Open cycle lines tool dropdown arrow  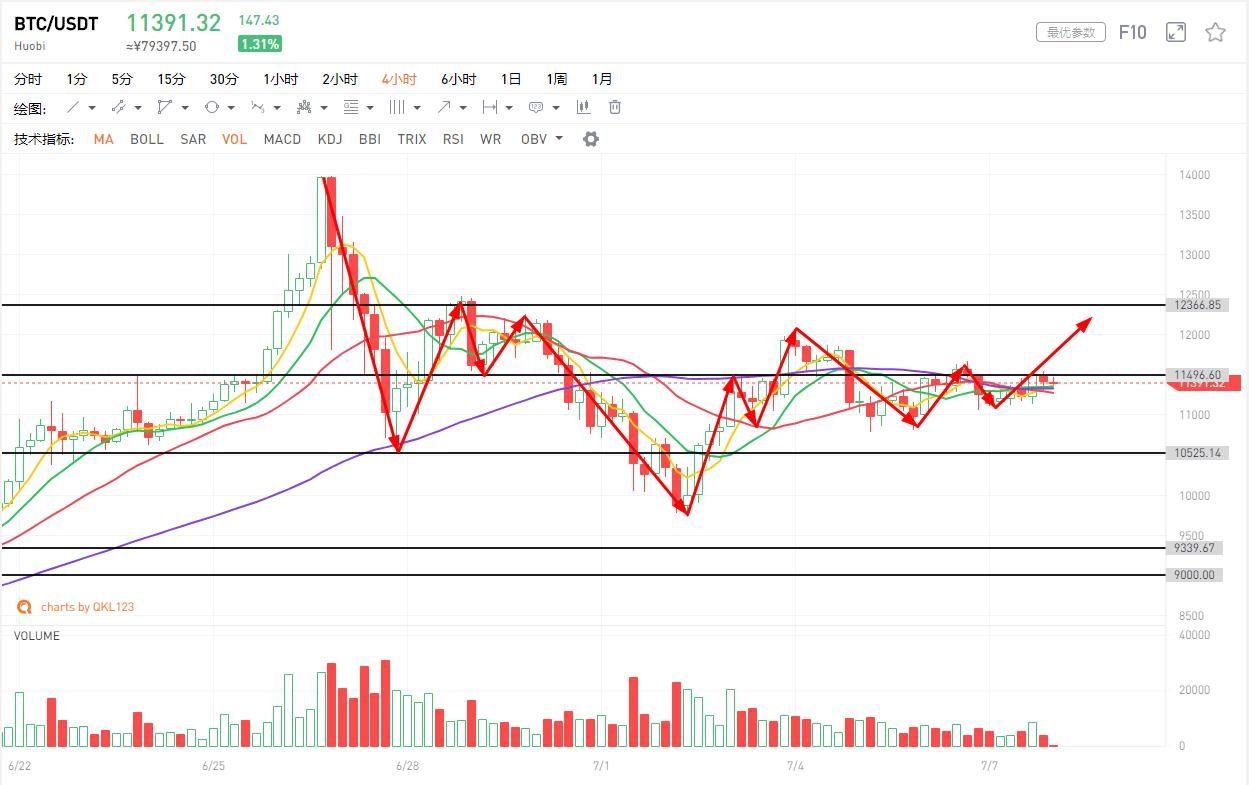click(417, 108)
